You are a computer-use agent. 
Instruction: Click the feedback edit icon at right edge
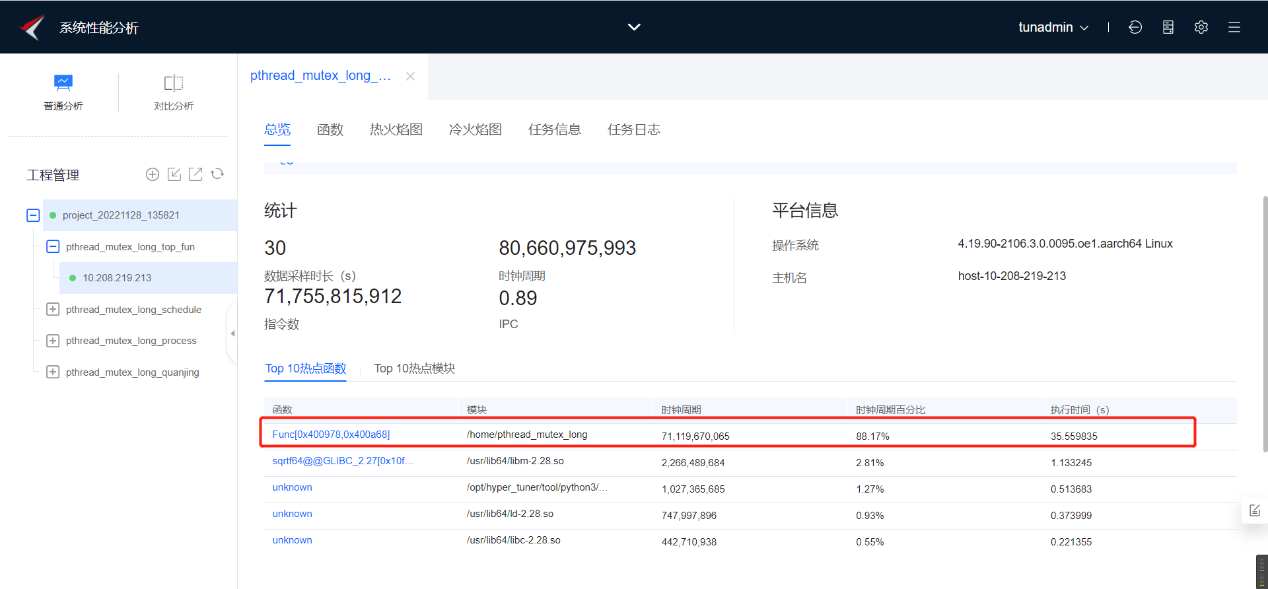pos(1254,510)
